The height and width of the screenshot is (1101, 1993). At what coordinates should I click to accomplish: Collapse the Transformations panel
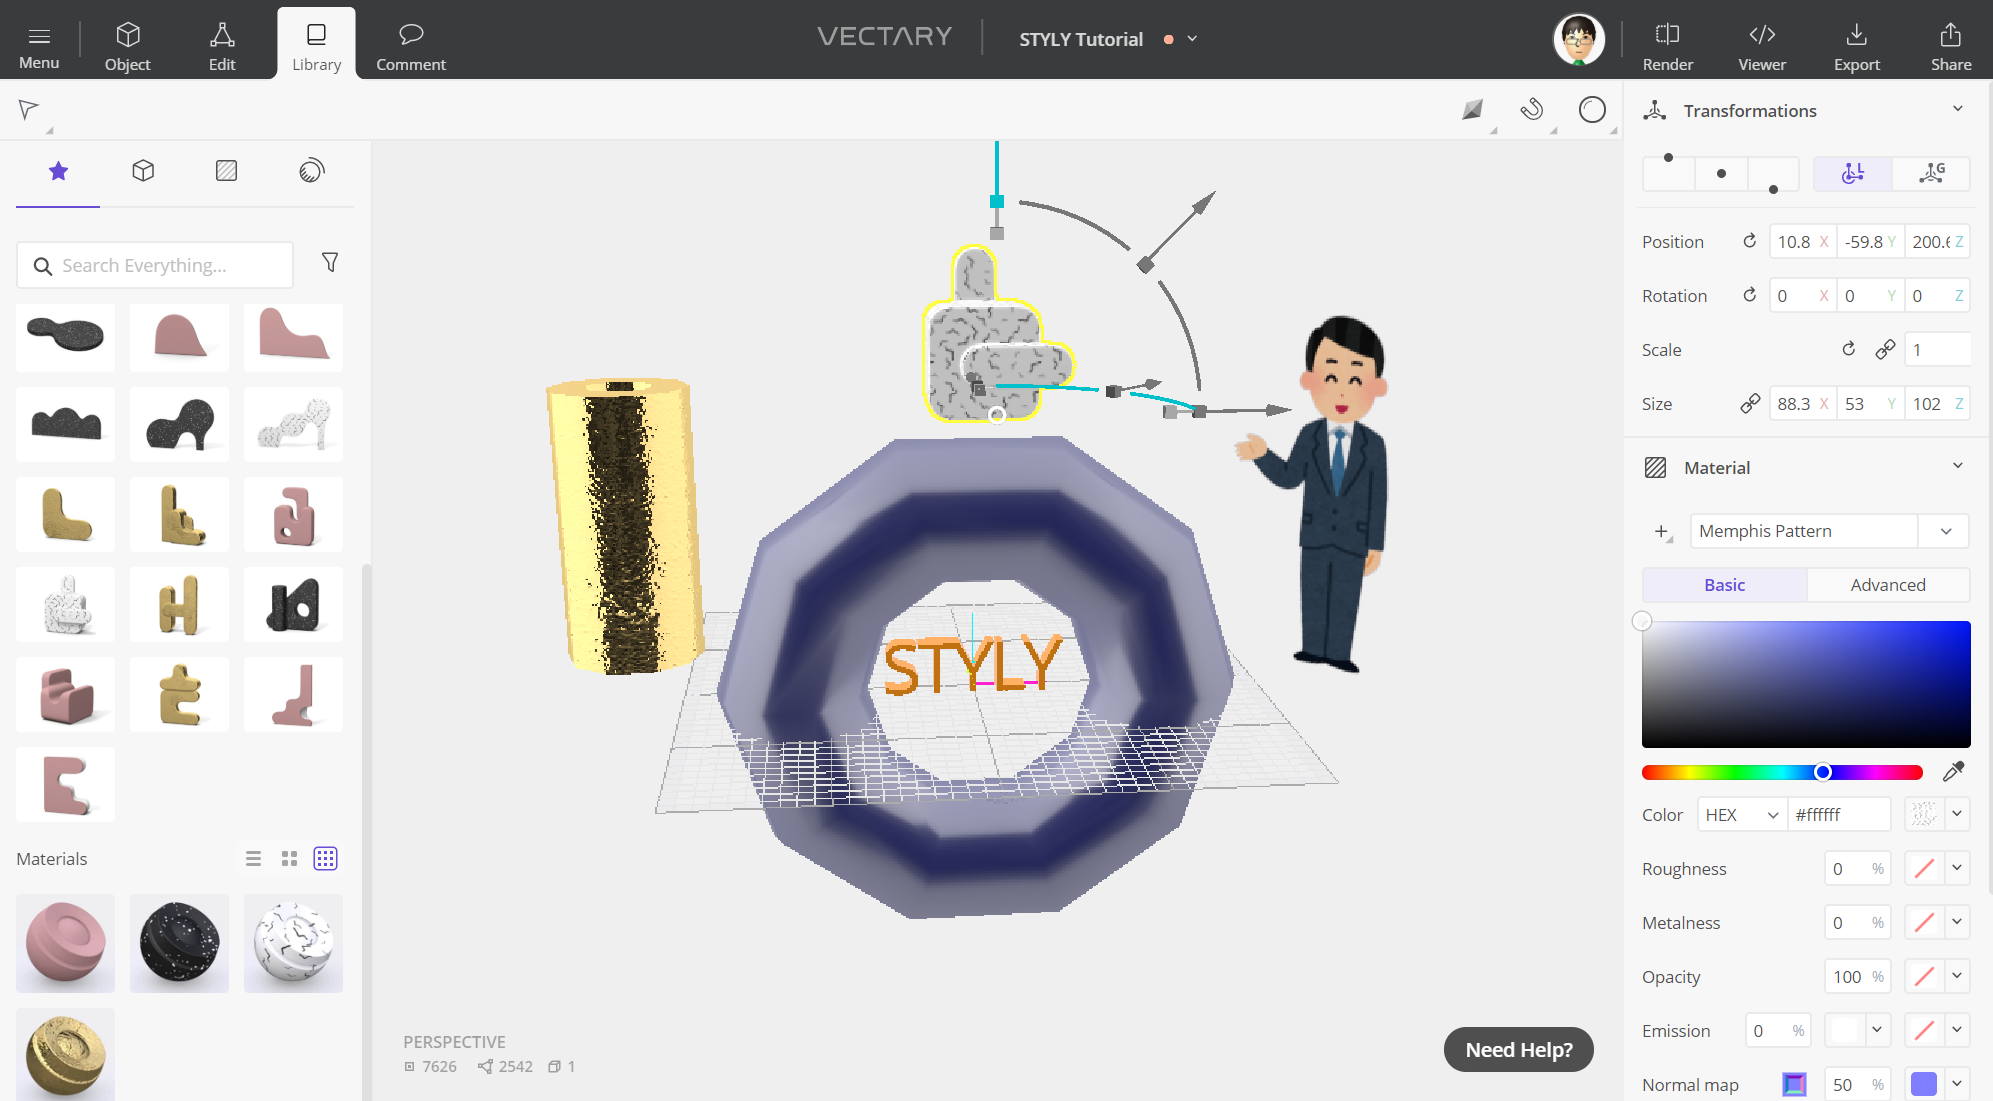coord(1957,109)
